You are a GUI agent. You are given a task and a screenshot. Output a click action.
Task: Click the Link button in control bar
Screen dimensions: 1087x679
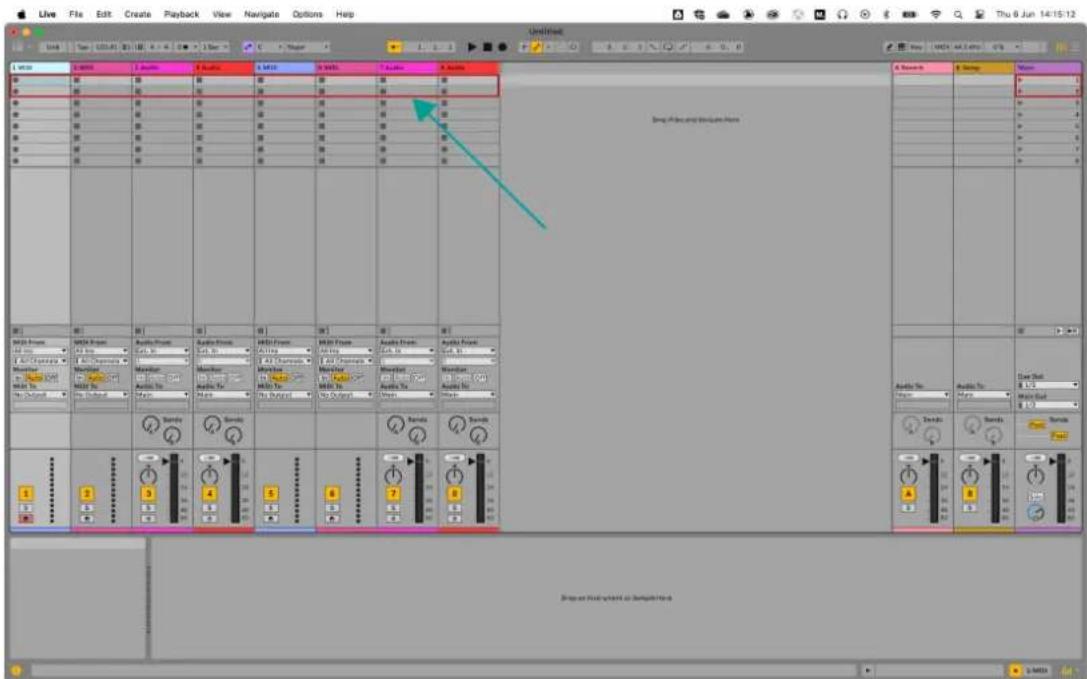tap(53, 46)
